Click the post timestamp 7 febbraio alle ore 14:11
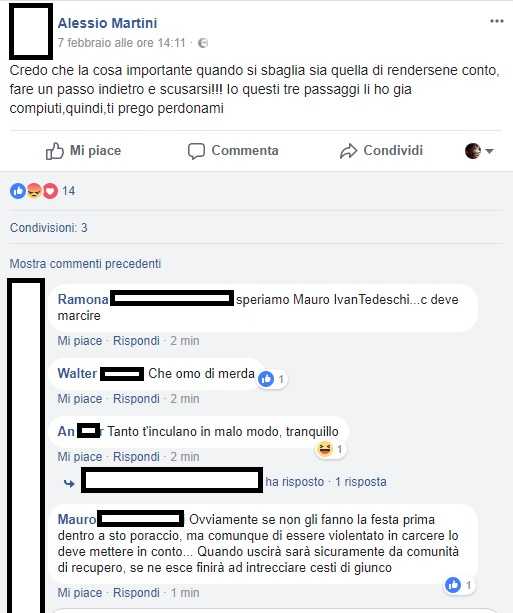This screenshot has height=613, width=513. coord(122,43)
